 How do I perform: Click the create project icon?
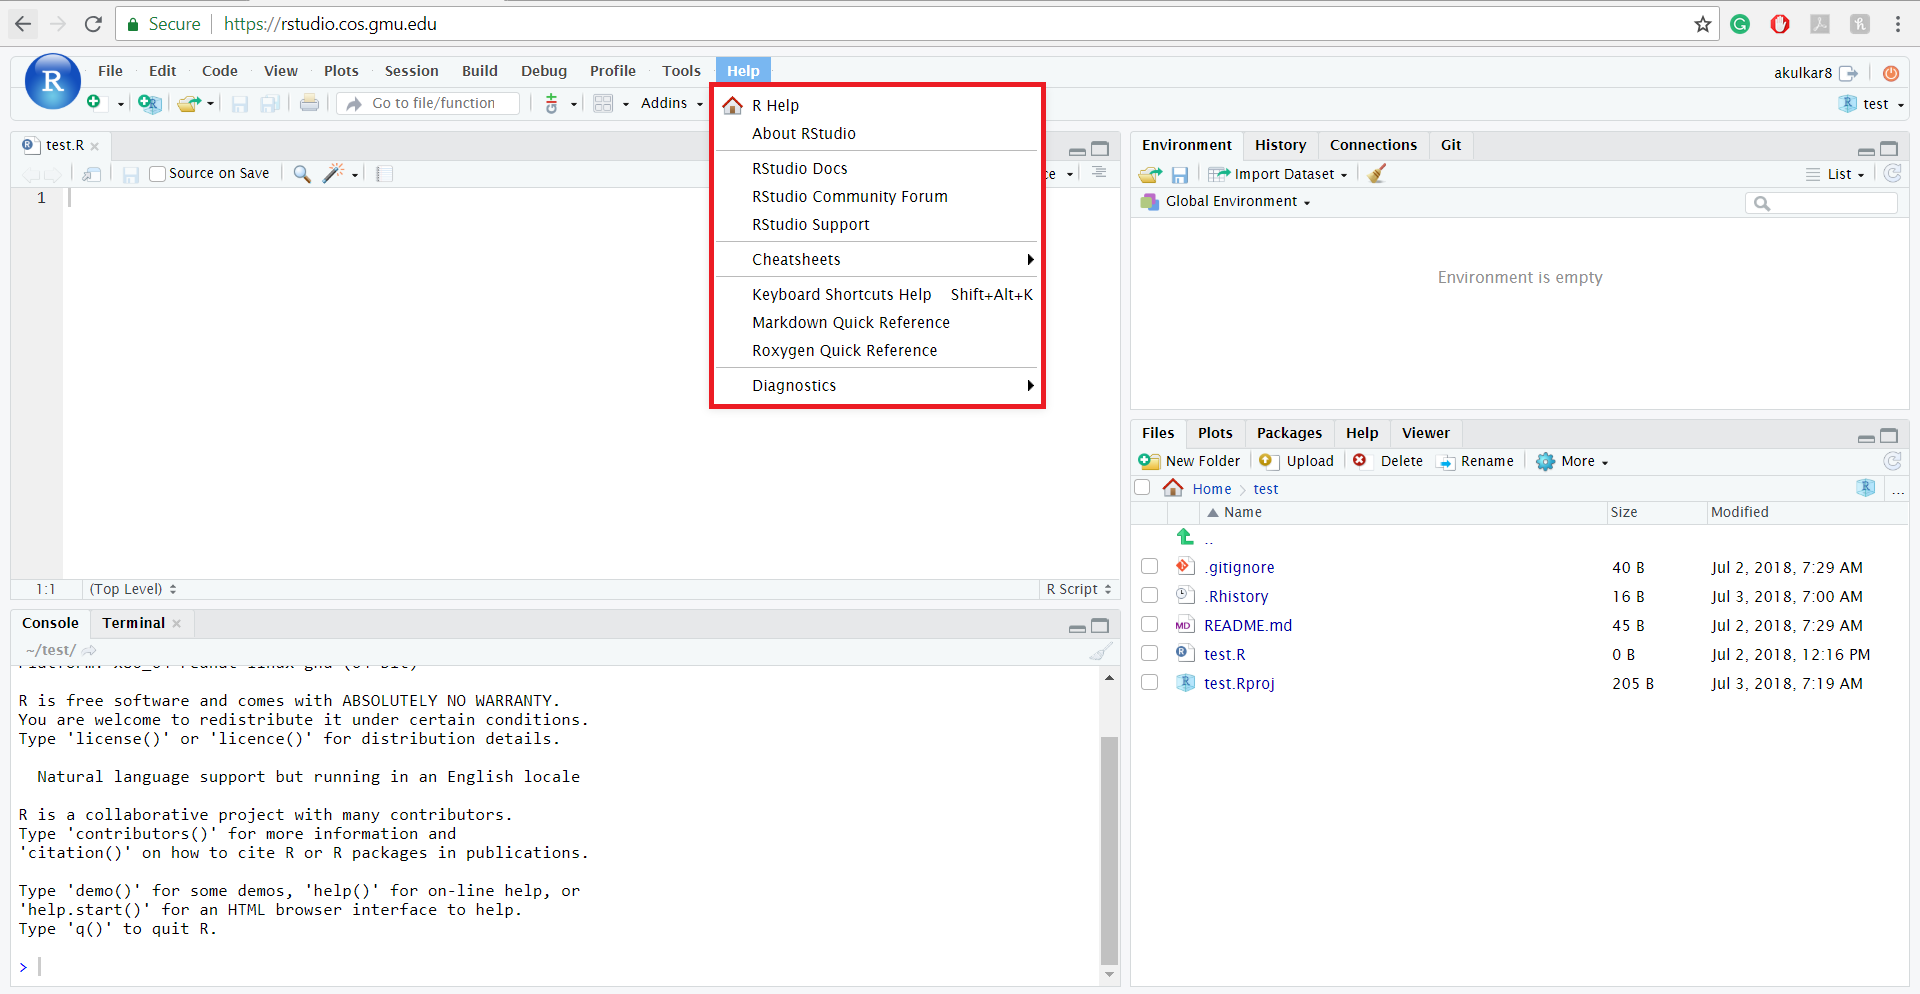tap(149, 103)
